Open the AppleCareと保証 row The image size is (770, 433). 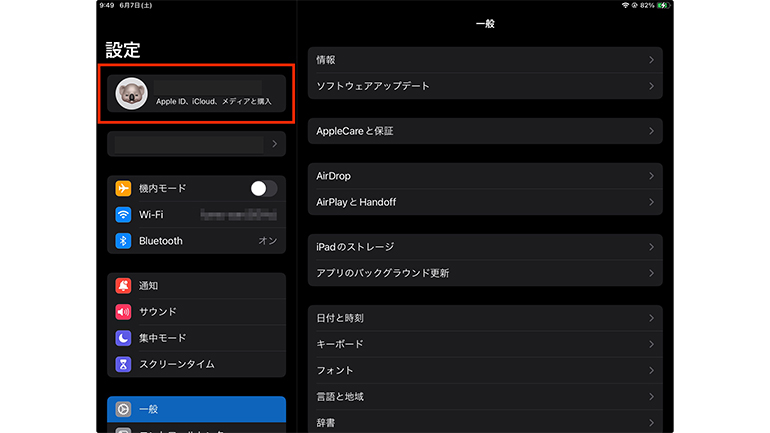click(x=485, y=131)
